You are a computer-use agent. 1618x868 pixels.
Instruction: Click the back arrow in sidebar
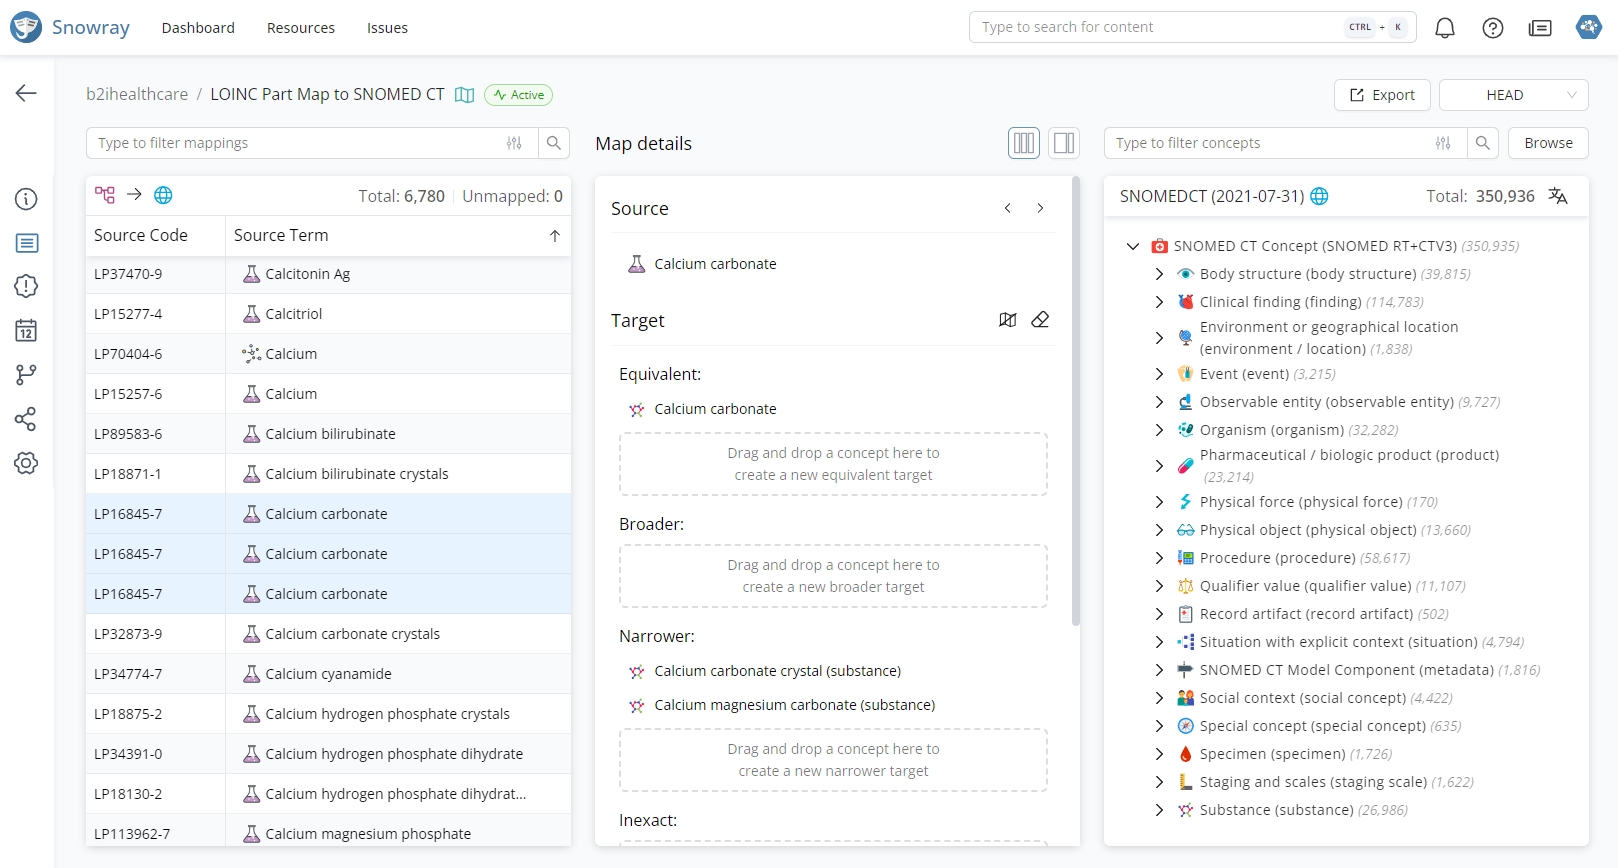coord(26,93)
